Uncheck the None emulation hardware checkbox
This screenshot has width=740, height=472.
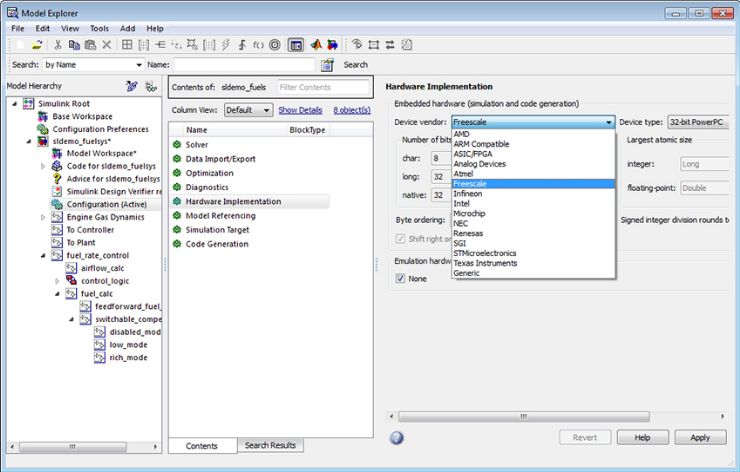(400, 278)
